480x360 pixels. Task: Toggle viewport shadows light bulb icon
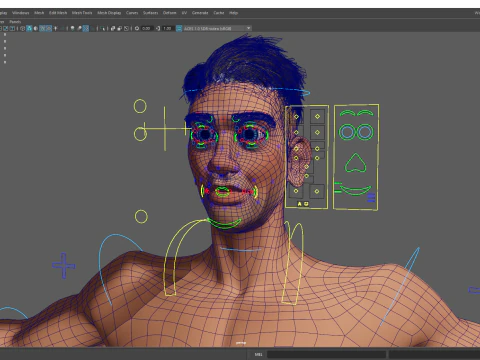[x=72, y=28]
